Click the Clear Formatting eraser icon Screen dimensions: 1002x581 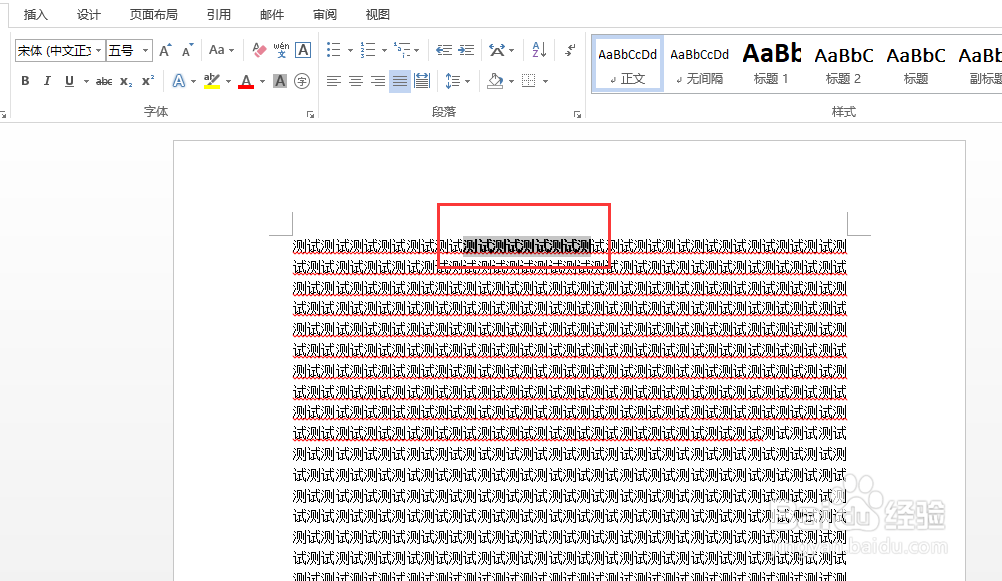[259, 50]
